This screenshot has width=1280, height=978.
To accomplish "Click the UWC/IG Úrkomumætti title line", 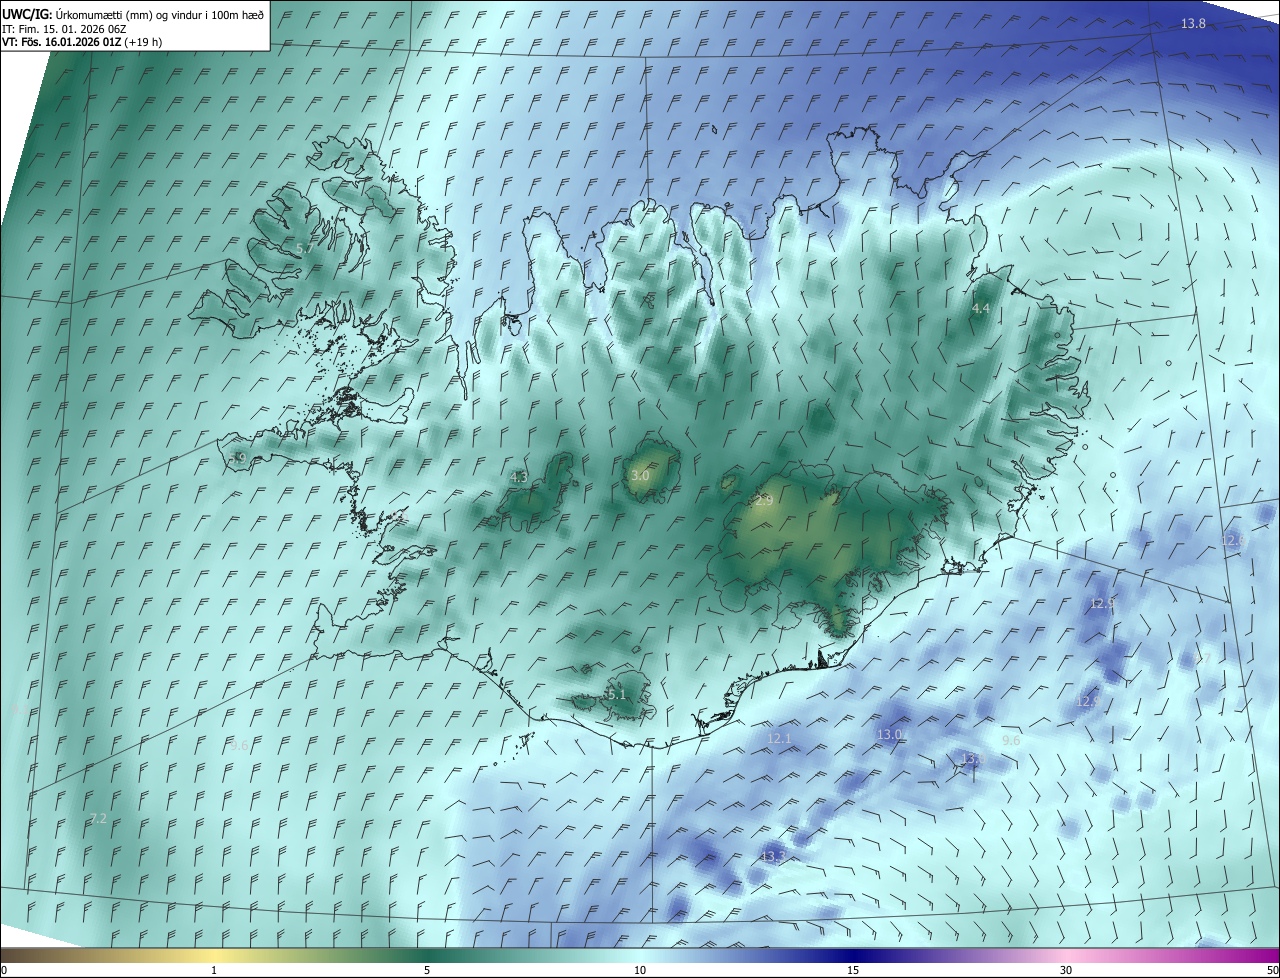I will pos(133,14).
